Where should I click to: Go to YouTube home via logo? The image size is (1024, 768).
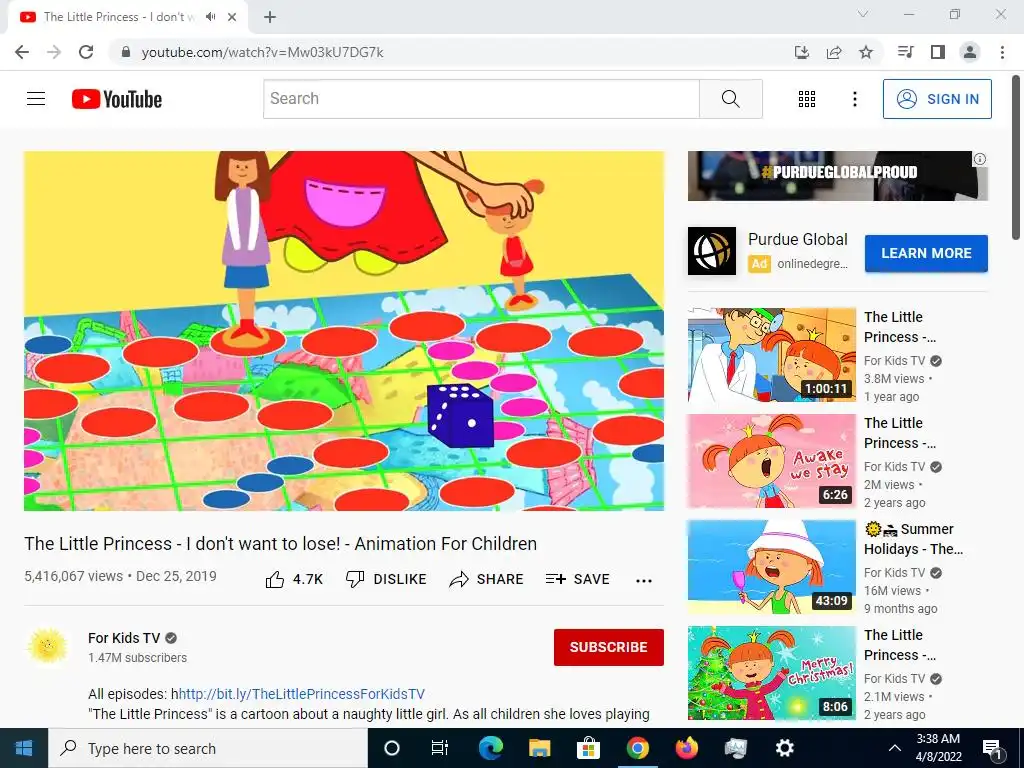click(116, 99)
